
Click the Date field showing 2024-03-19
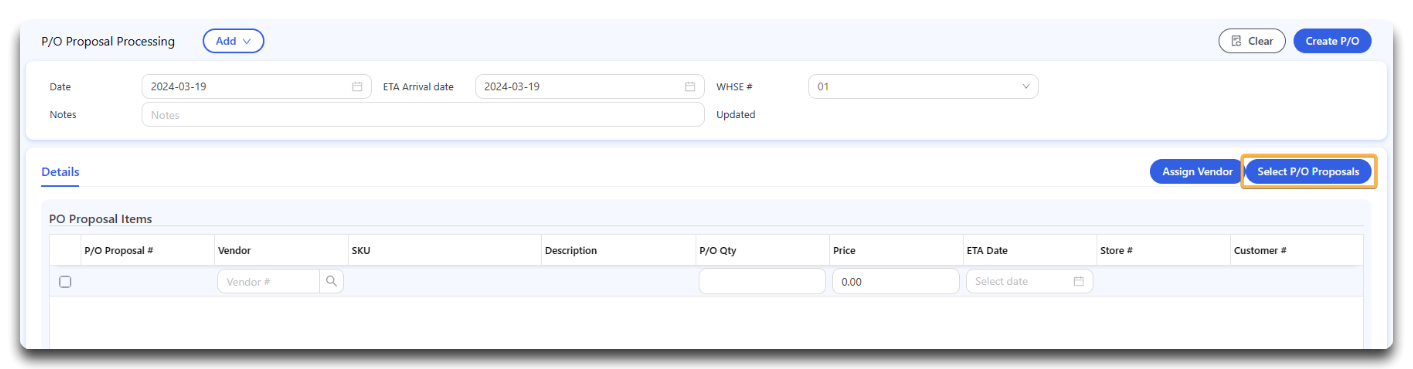click(x=256, y=87)
